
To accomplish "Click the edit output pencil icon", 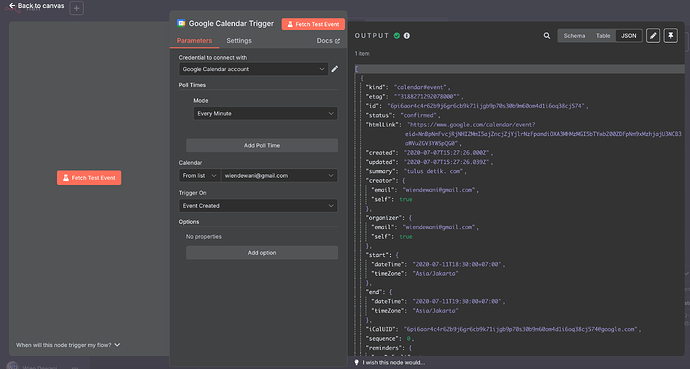I will (x=653, y=36).
